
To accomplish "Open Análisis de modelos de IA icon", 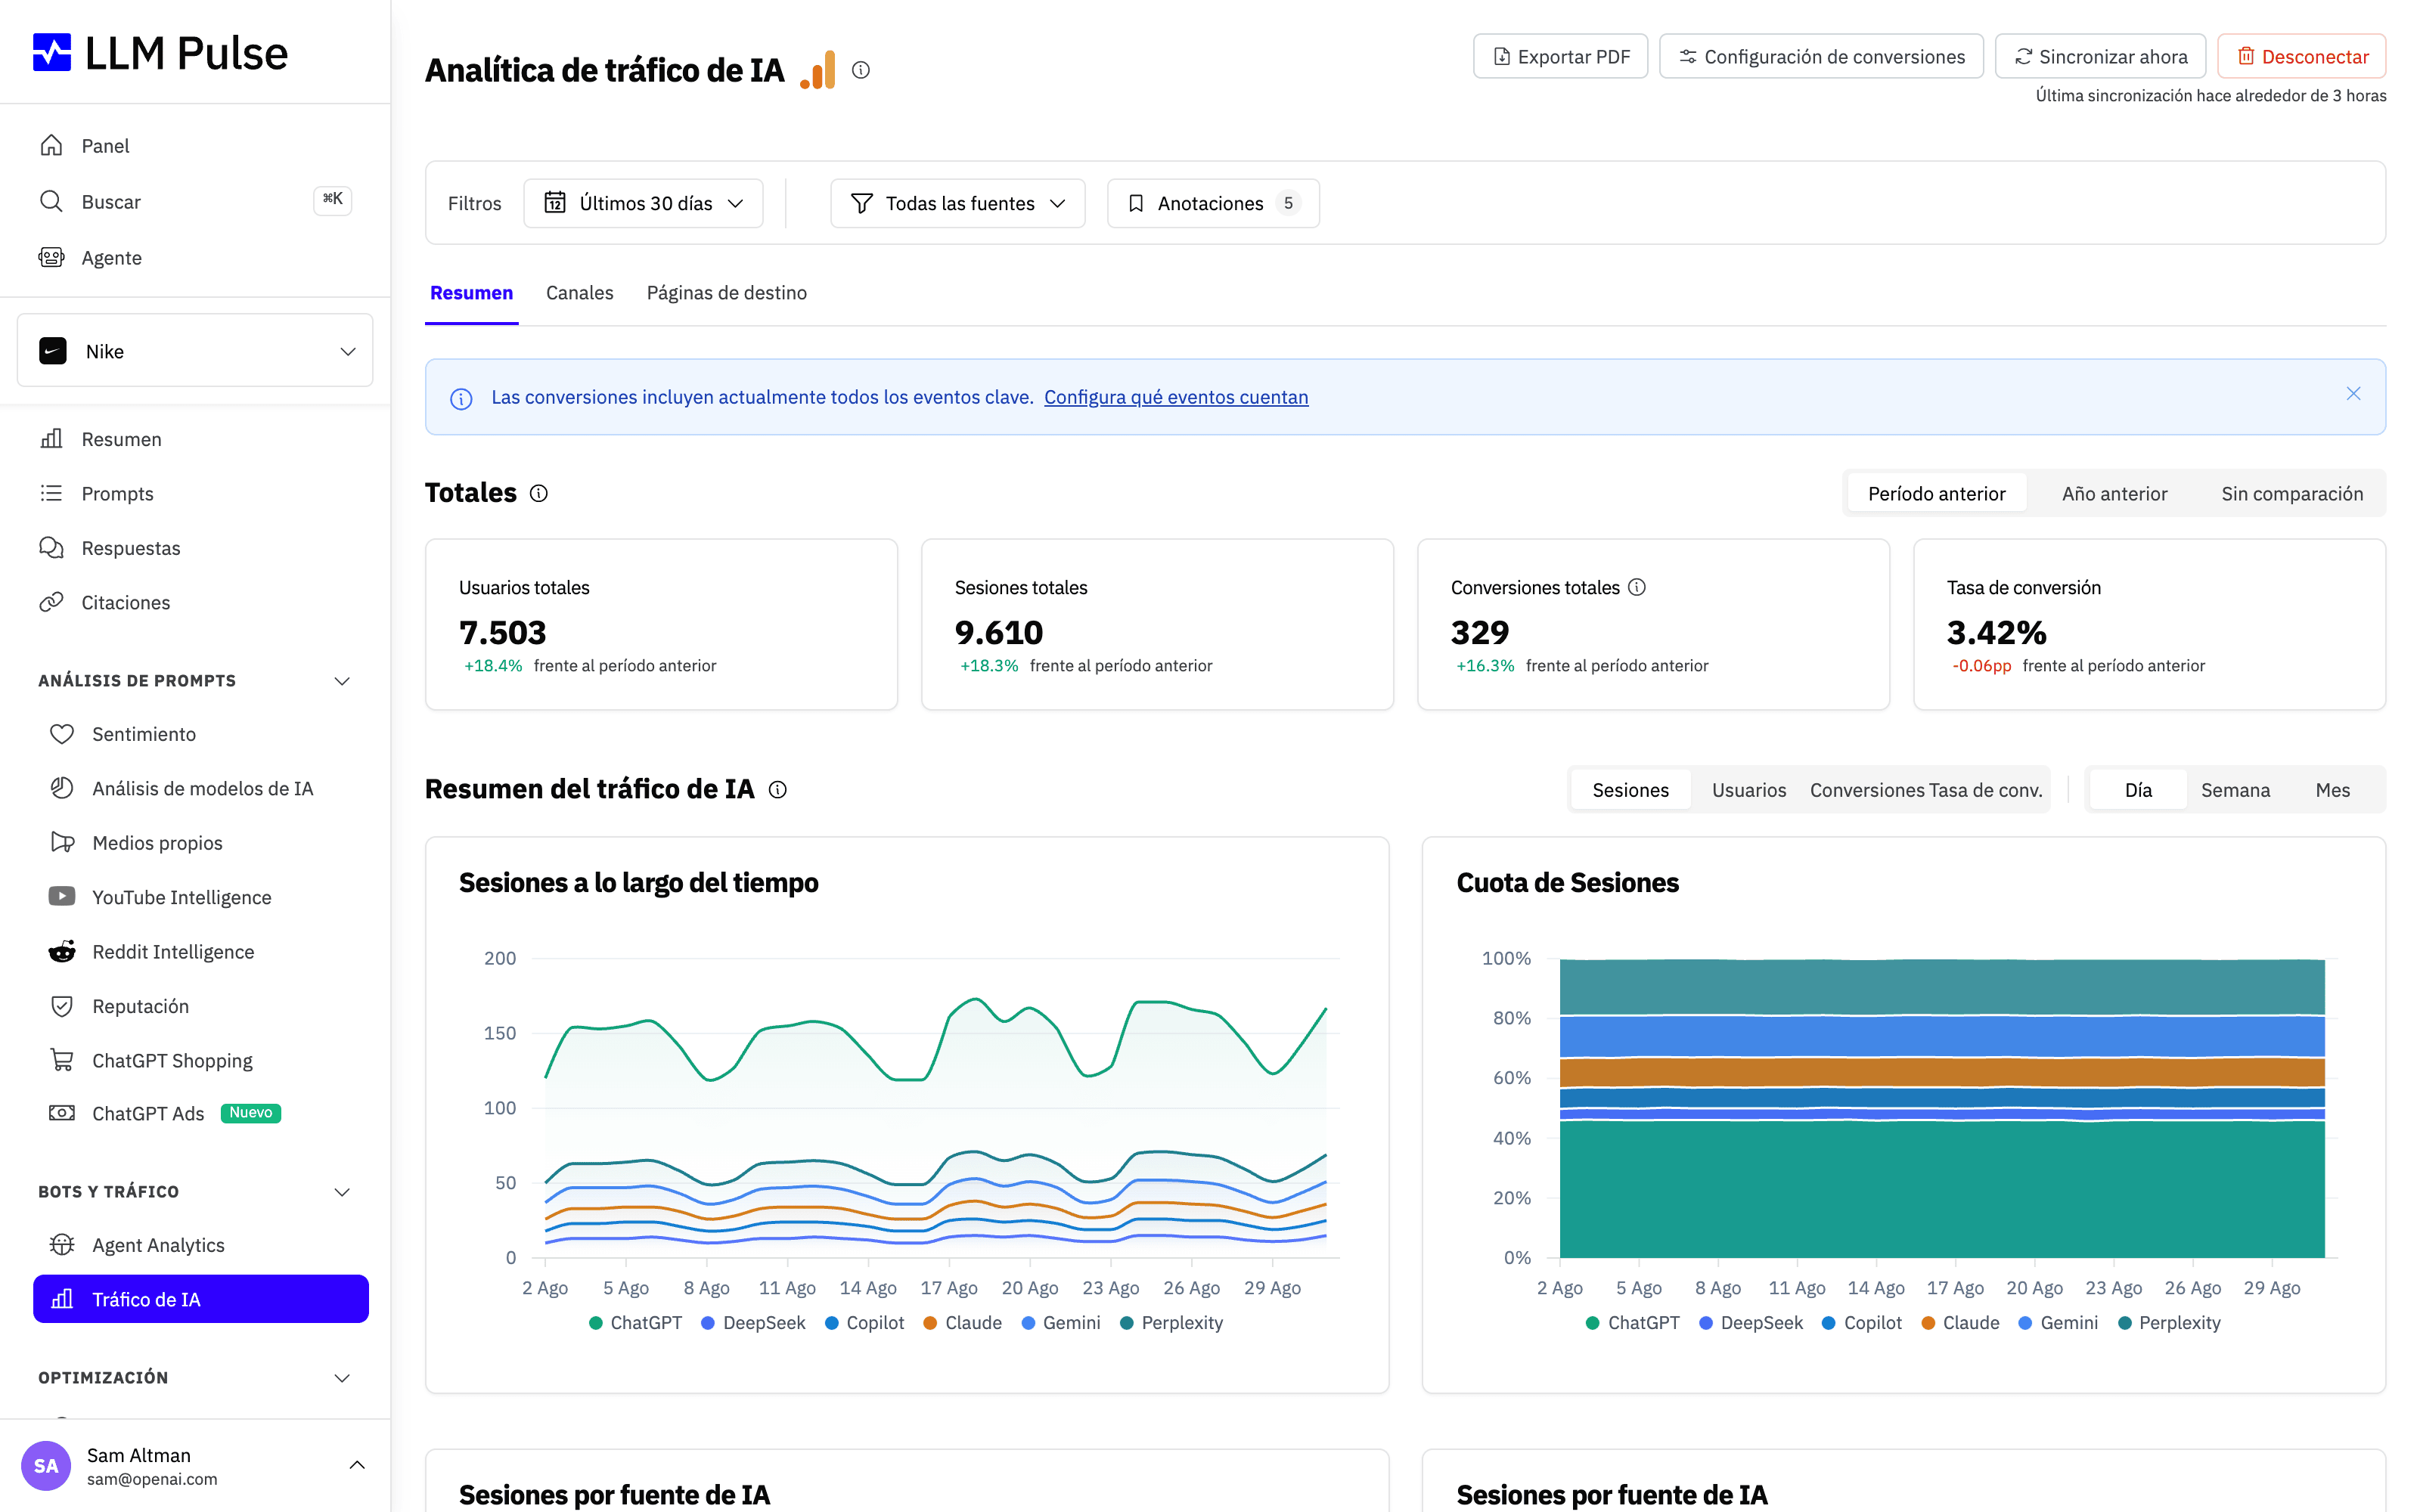I will [62, 788].
